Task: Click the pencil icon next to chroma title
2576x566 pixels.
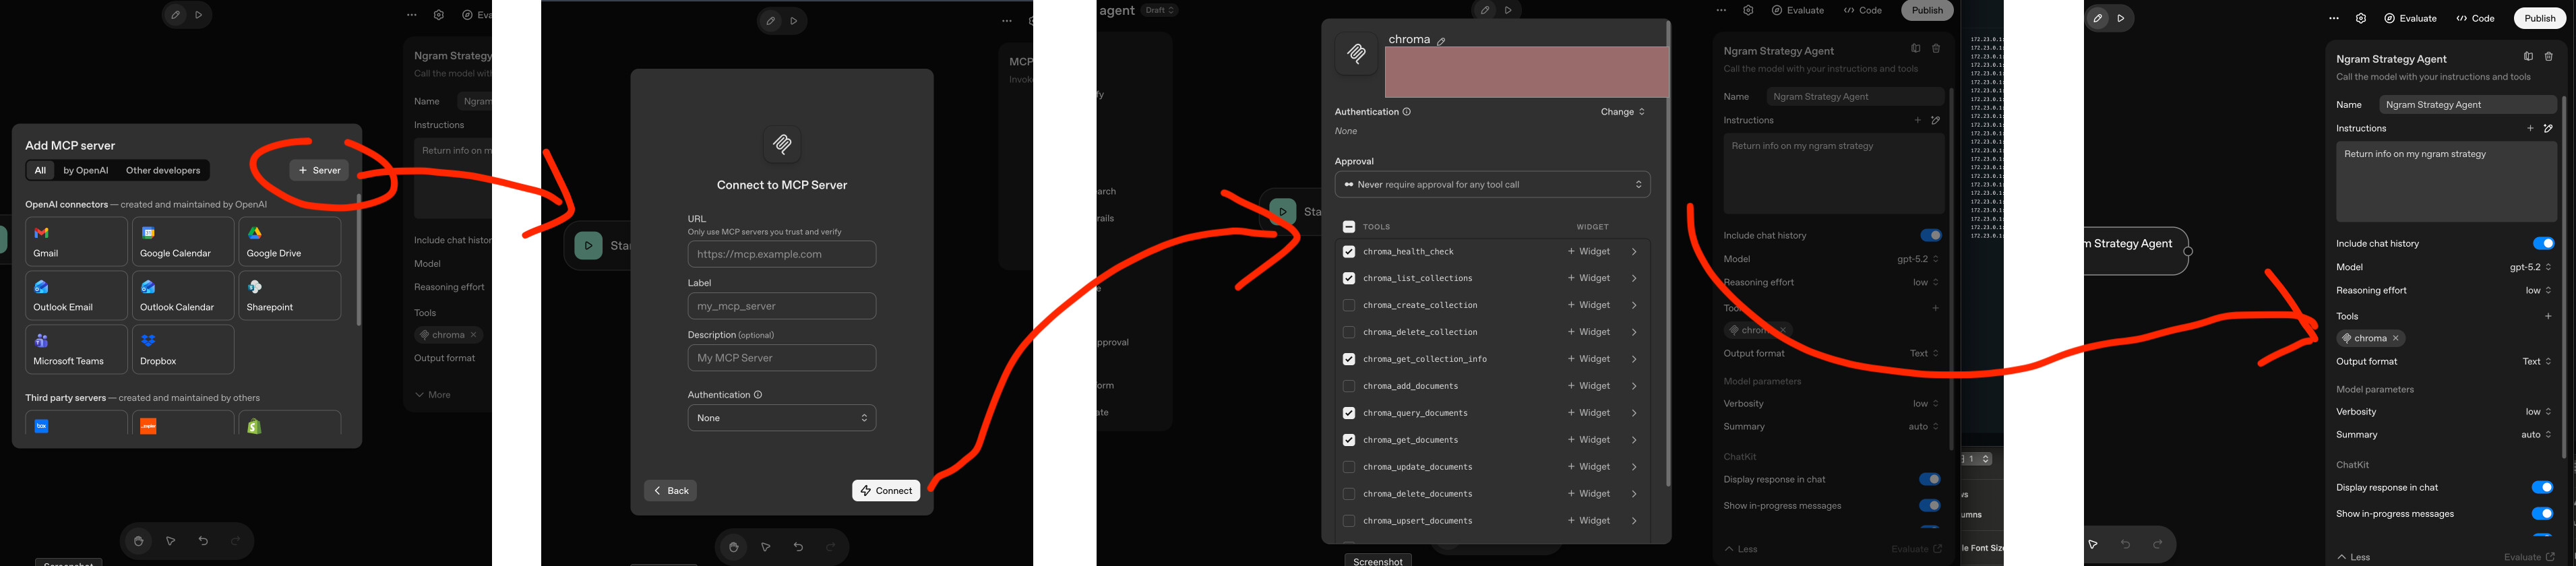Action: (x=1441, y=41)
